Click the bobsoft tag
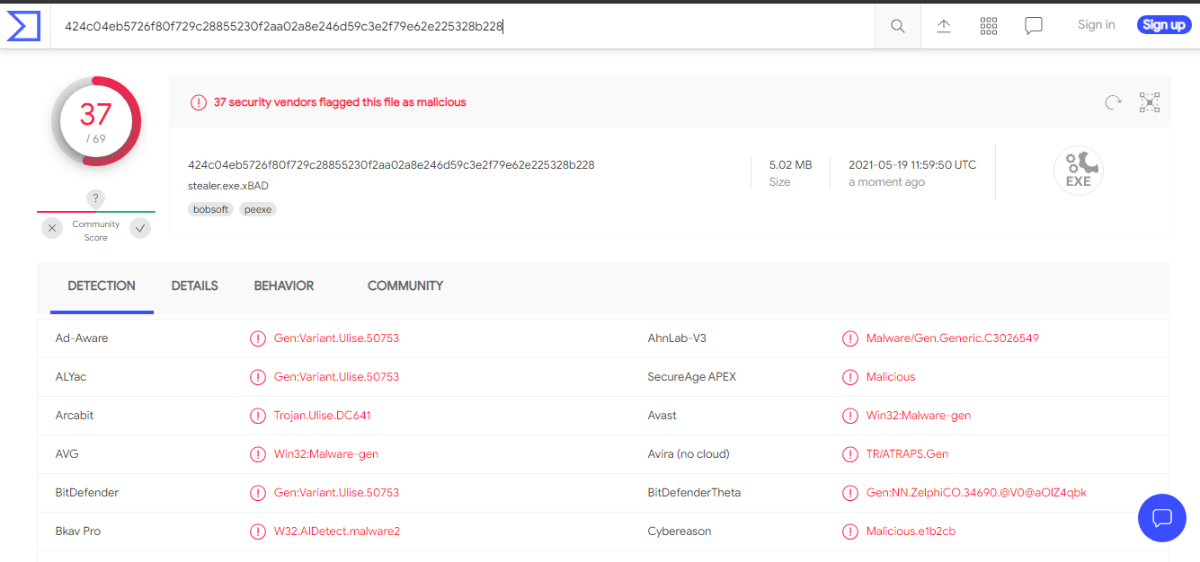 210,210
